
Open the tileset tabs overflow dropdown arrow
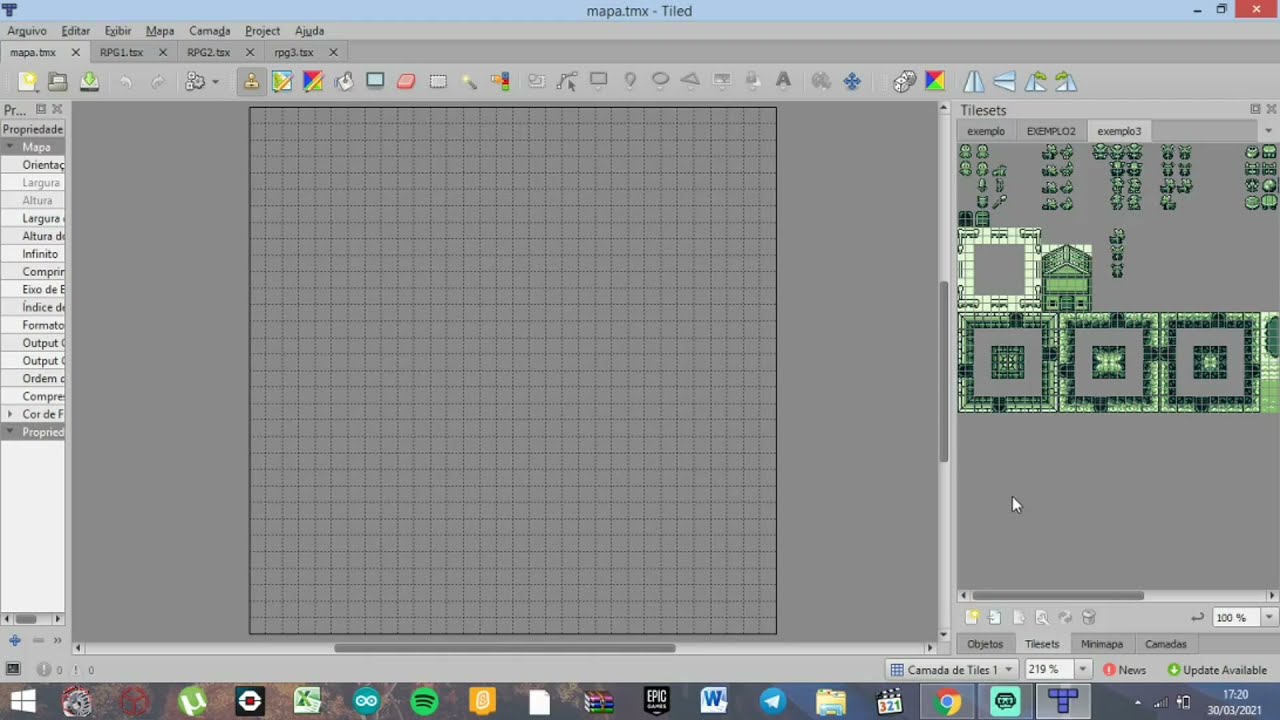1268,131
